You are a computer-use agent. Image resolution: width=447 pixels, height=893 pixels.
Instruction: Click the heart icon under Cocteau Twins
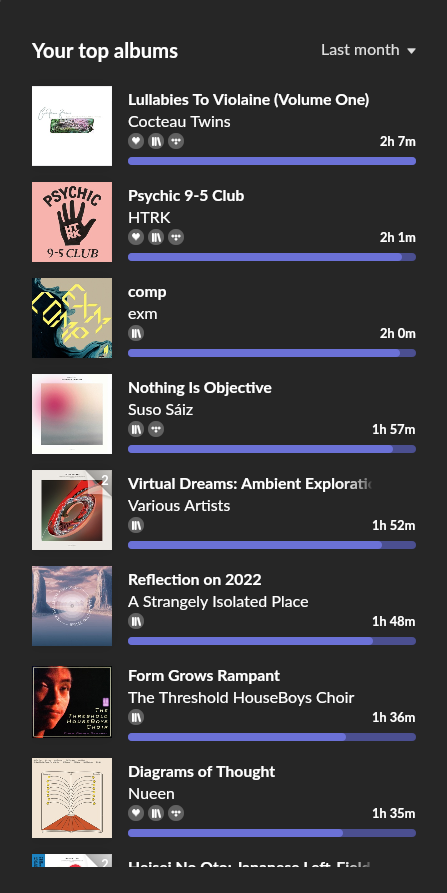[x=136, y=141]
